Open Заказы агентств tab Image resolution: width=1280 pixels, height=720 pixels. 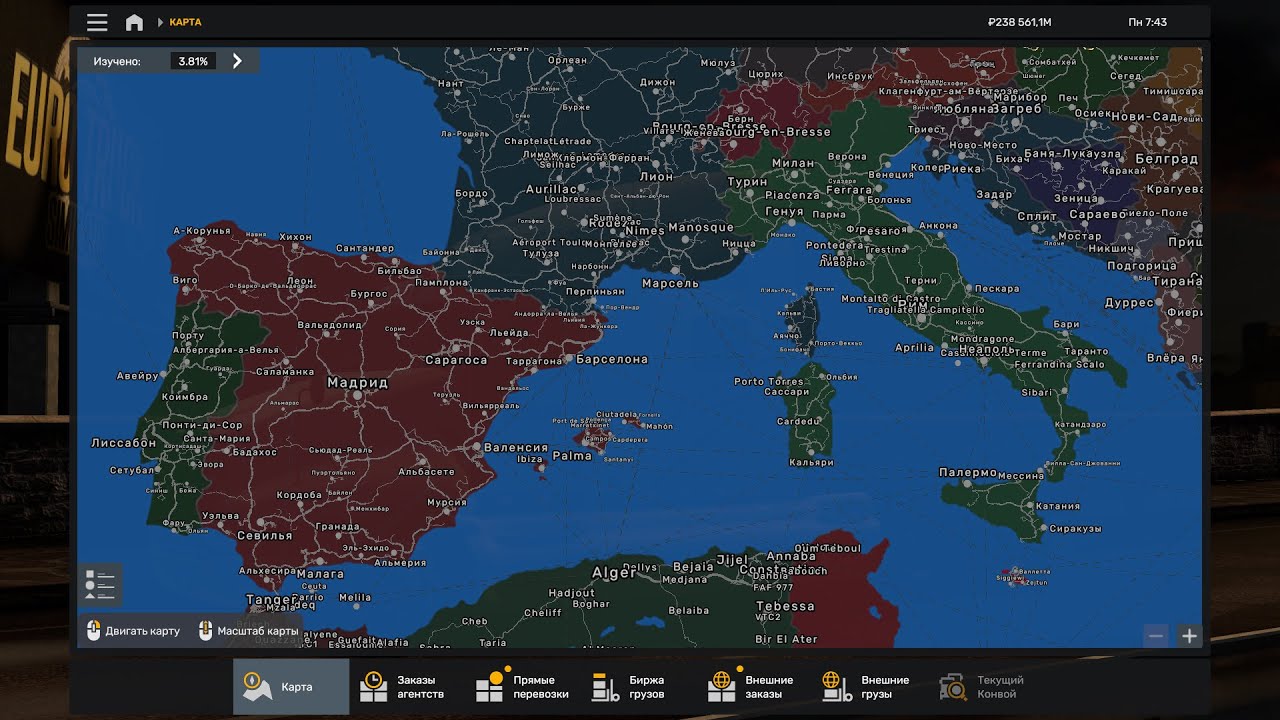(407, 687)
